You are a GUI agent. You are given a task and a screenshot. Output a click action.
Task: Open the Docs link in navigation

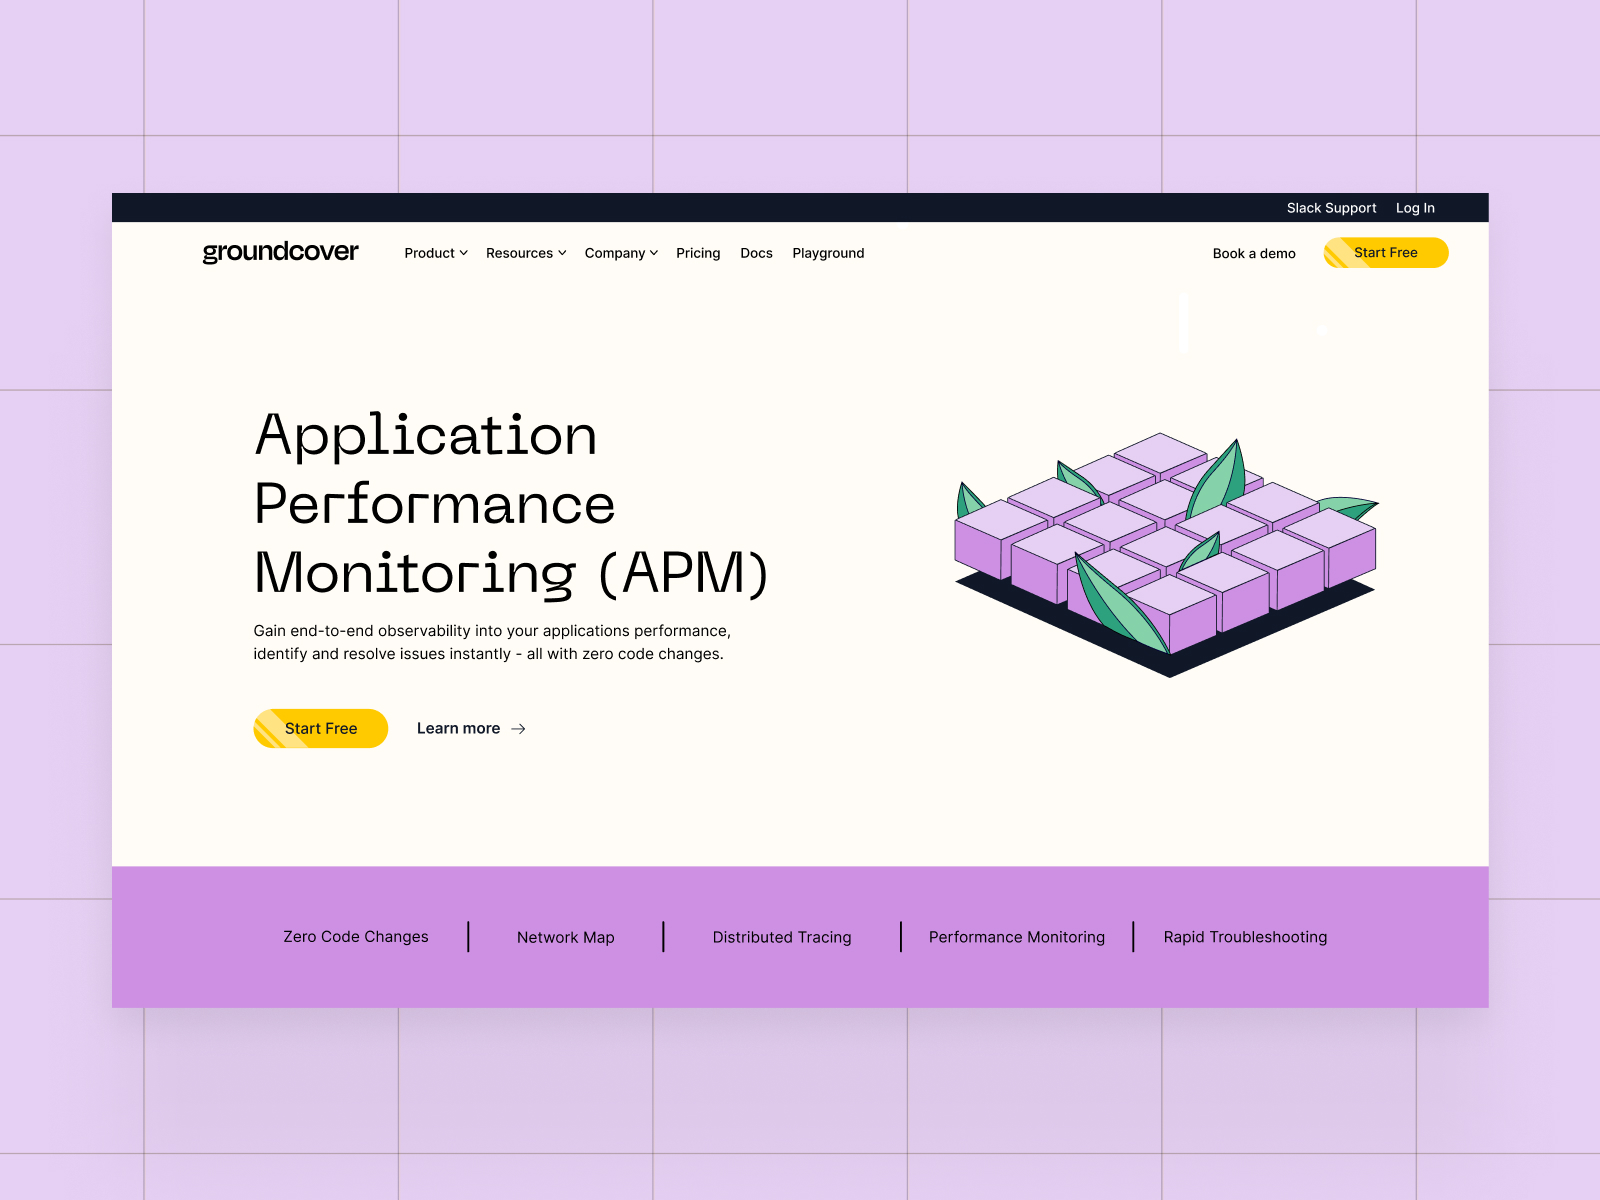point(756,253)
